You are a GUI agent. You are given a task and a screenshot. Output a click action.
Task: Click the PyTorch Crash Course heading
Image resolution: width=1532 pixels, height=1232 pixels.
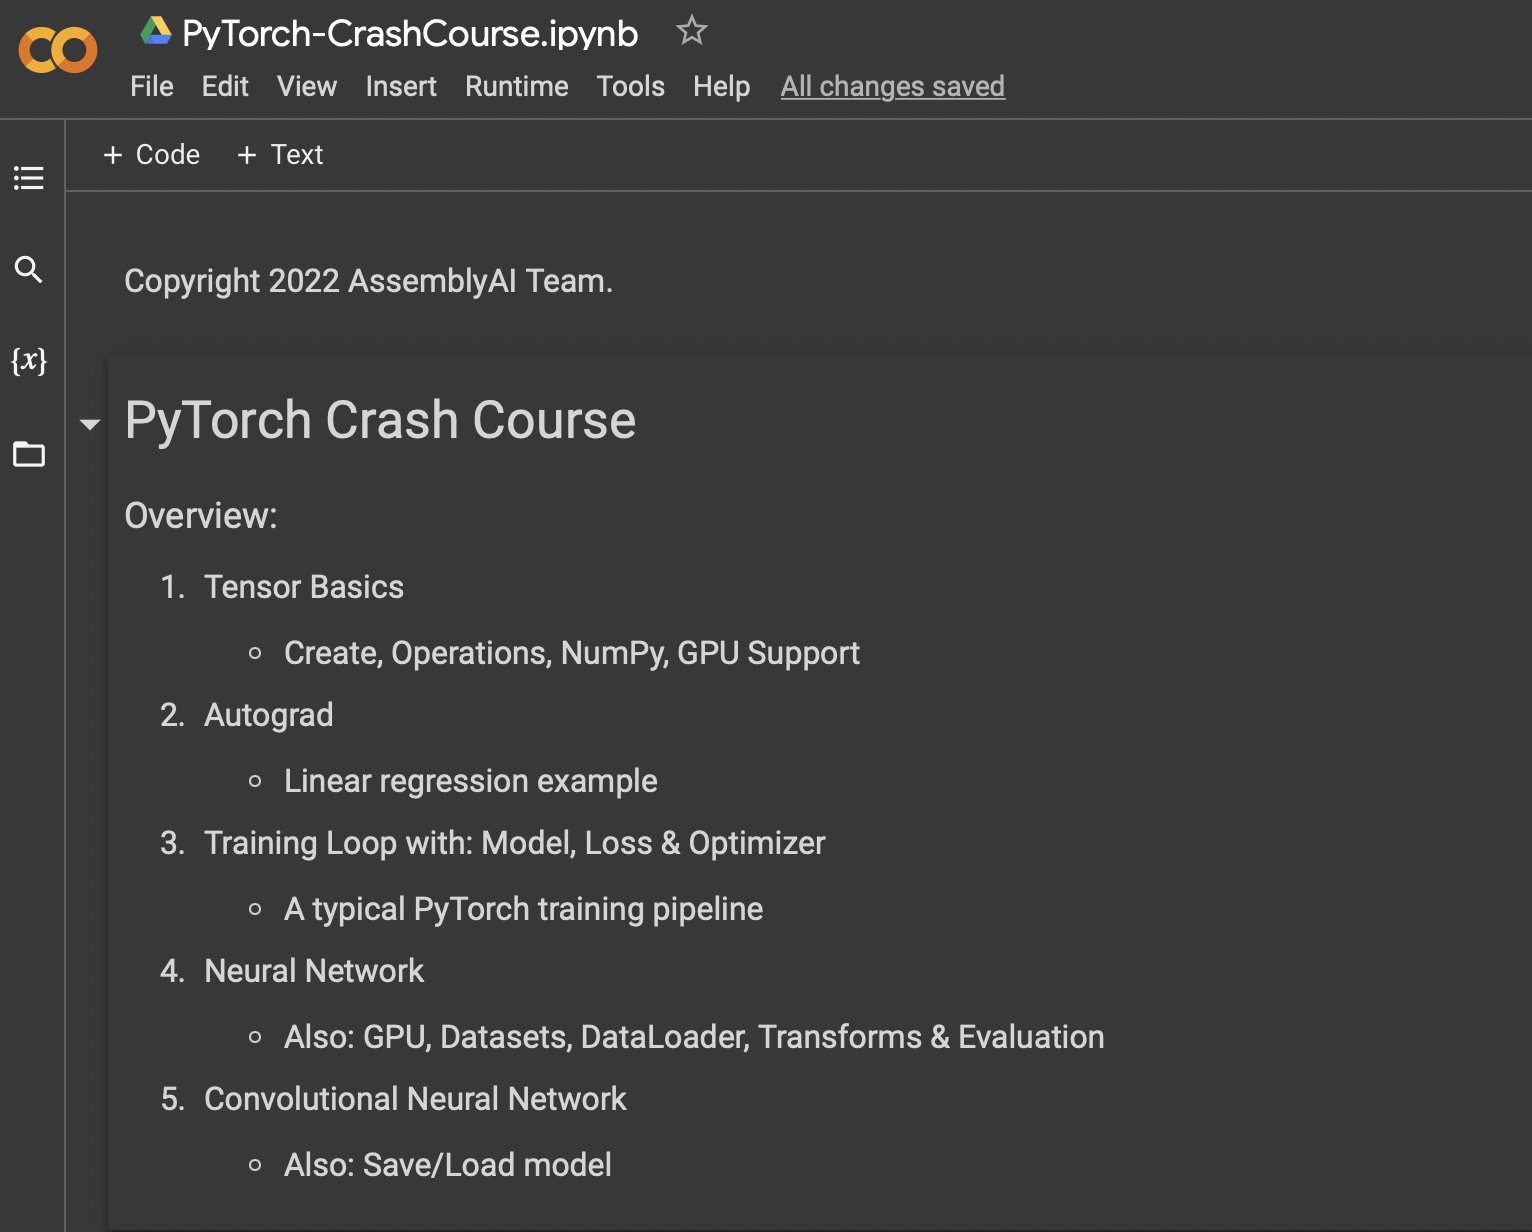point(380,420)
